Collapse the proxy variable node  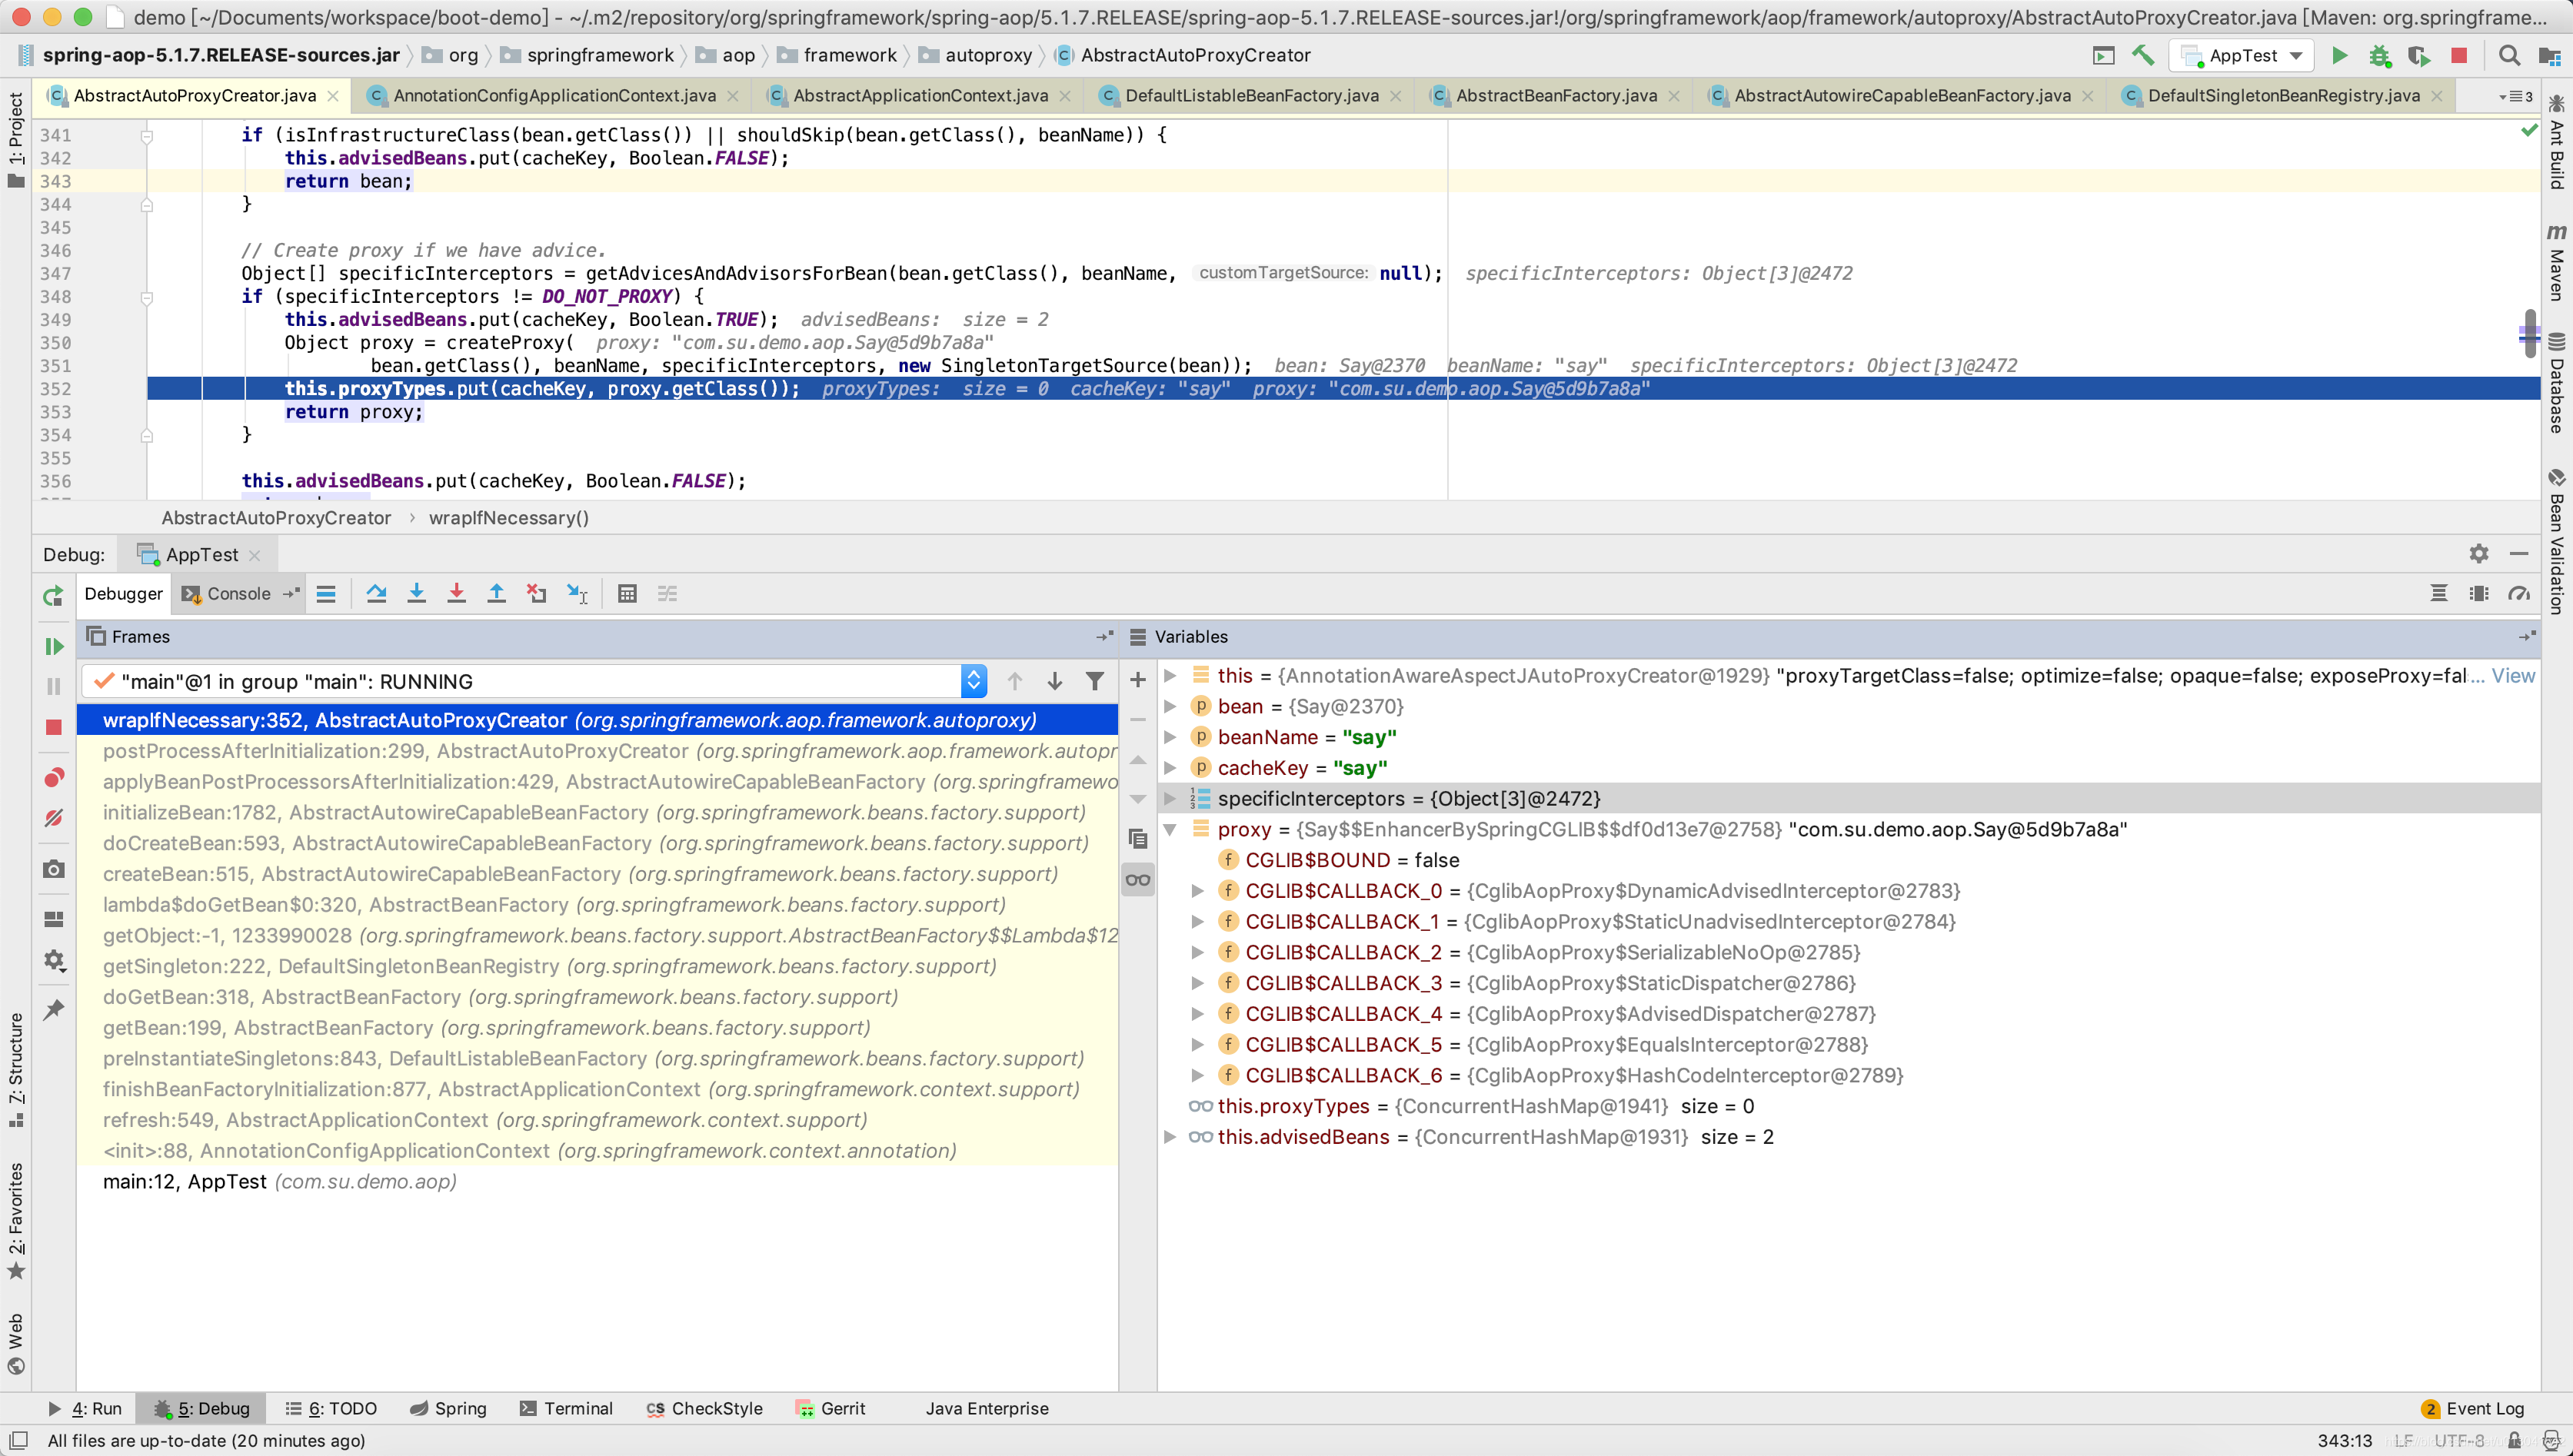pos(1169,830)
